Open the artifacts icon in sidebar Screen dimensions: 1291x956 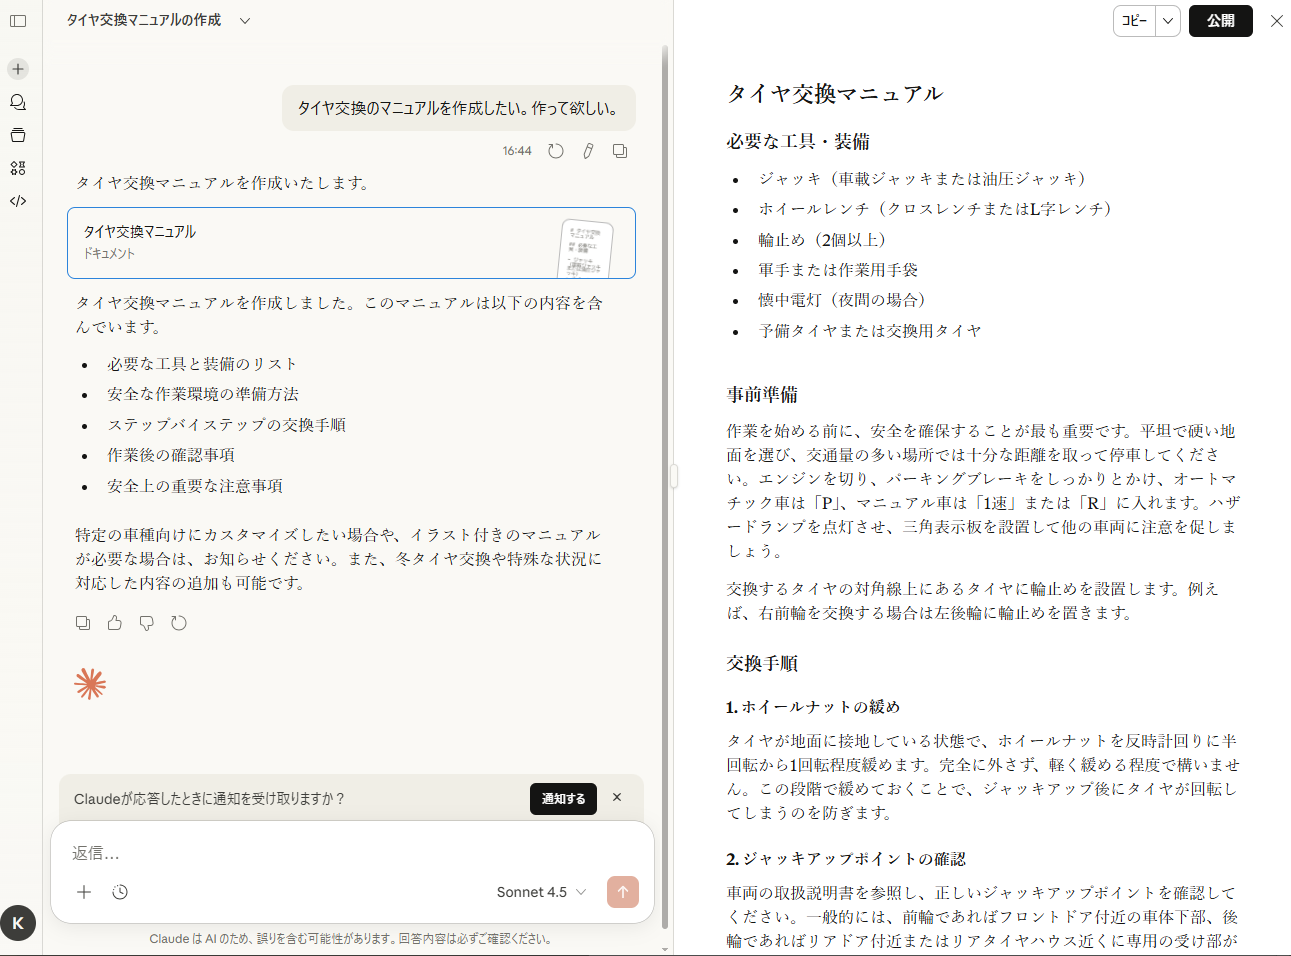coord(18,168)
